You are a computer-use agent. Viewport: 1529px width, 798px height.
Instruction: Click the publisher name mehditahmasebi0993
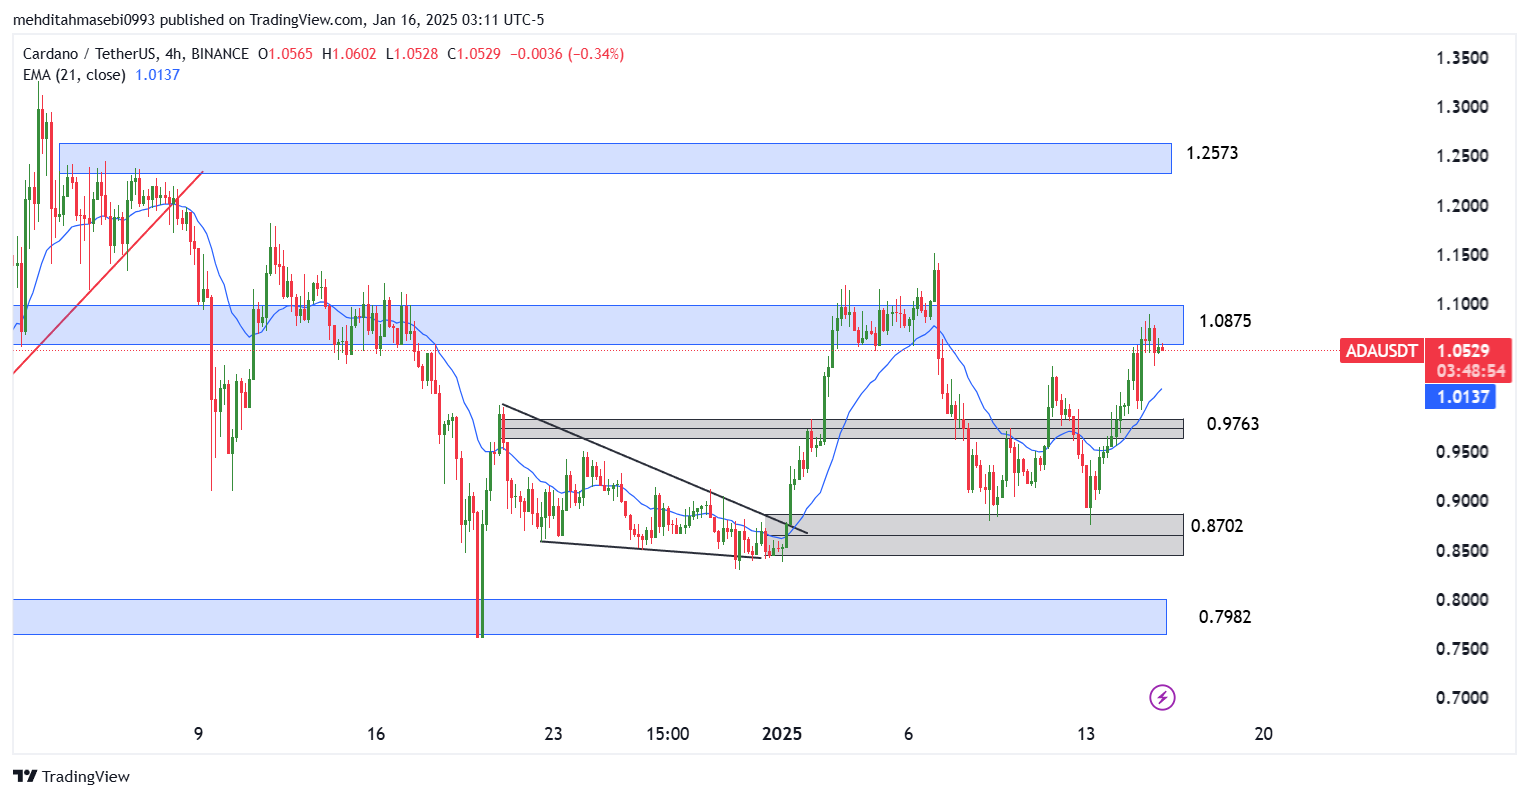84,19
